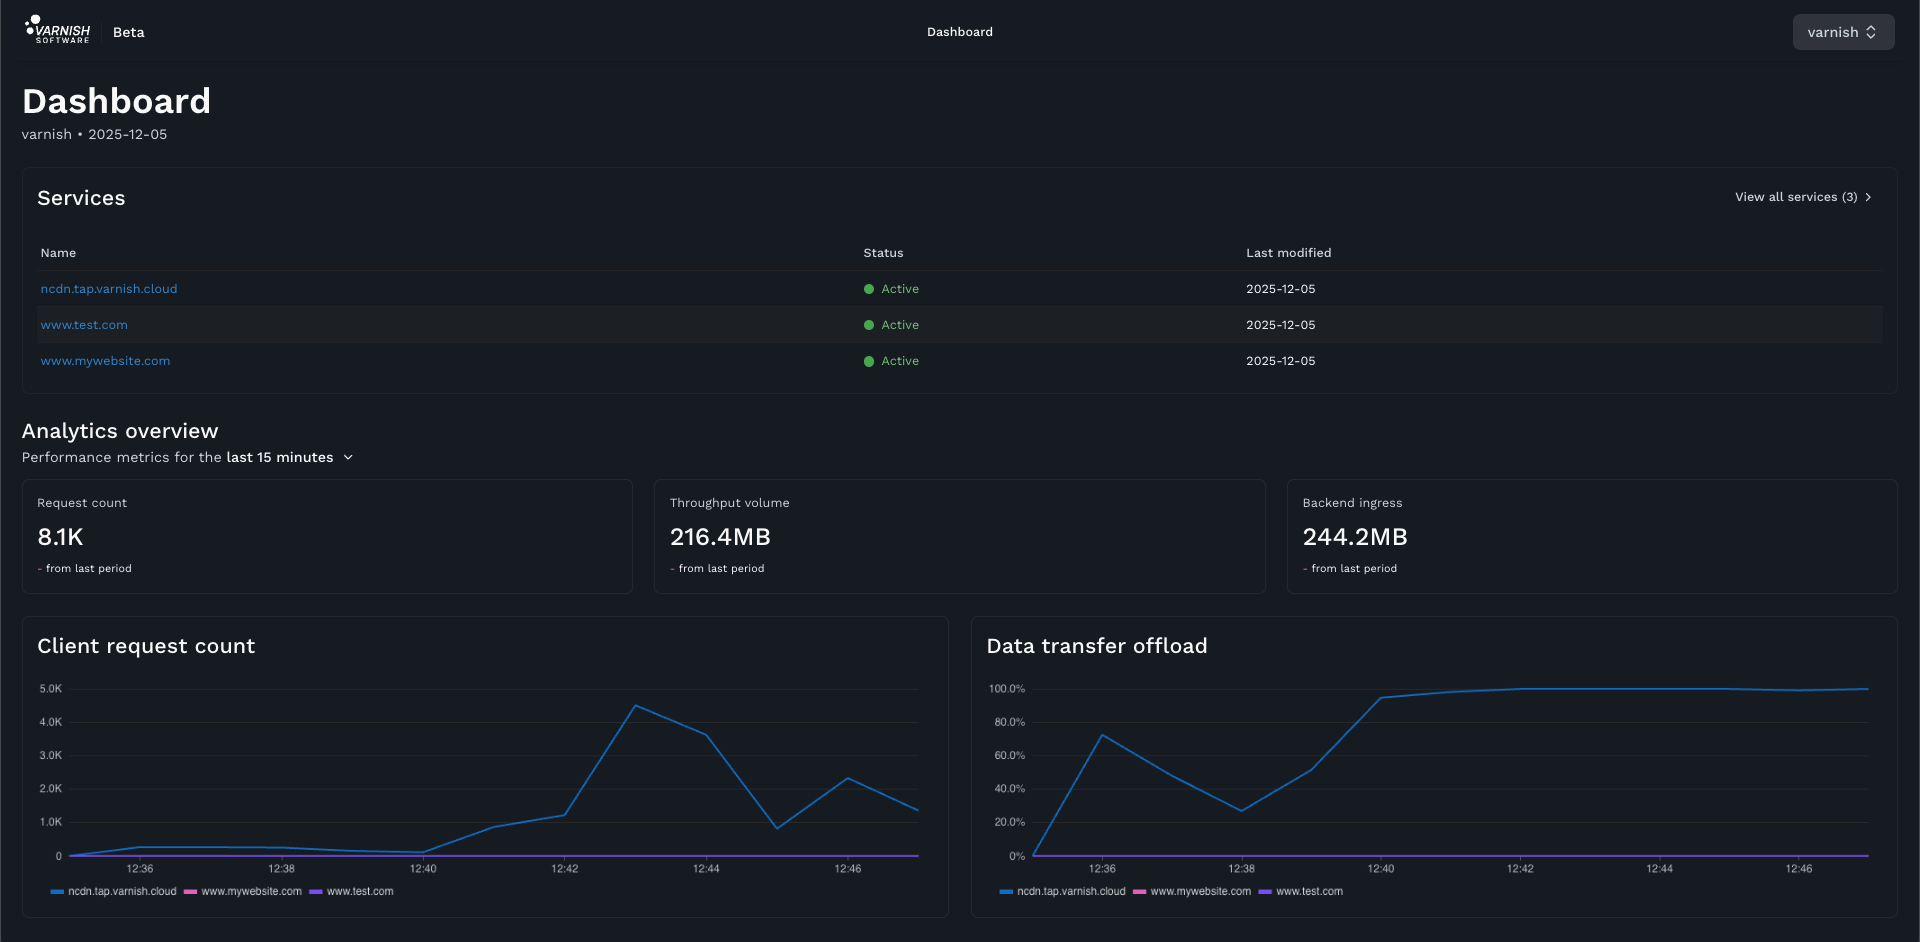The height and width of the screenshot is (942, 1920).
Task: Toggle www.test.com legend in Client request count
Action: (352, 891)
